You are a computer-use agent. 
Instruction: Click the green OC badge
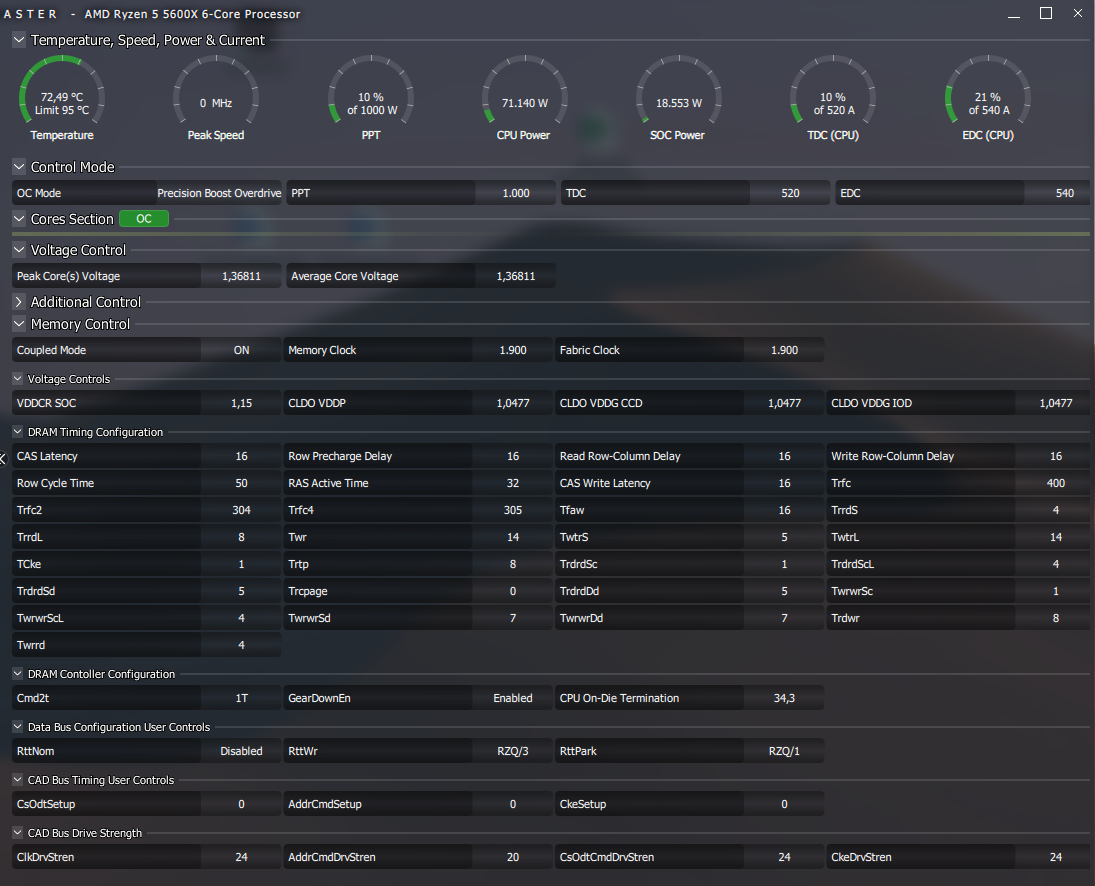tap(144, 219)
